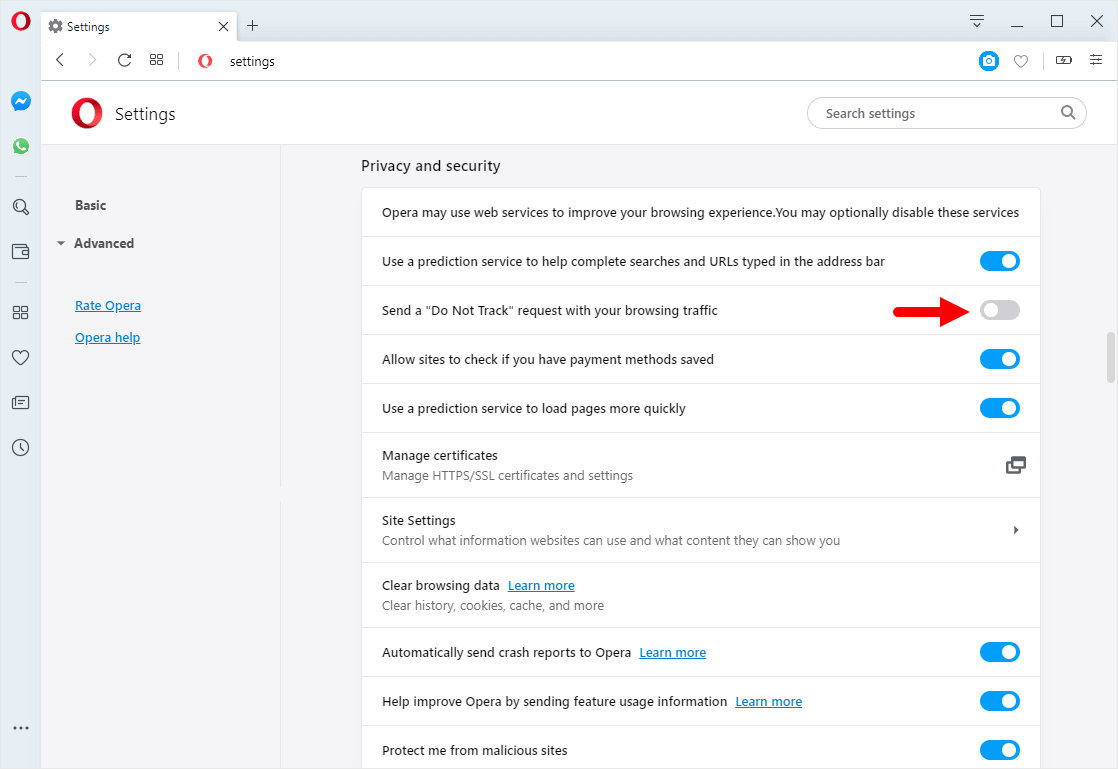This screenshot has width=1118, height=769.
Task: Open the tab menu icon
Action: [x=977, y=21]
